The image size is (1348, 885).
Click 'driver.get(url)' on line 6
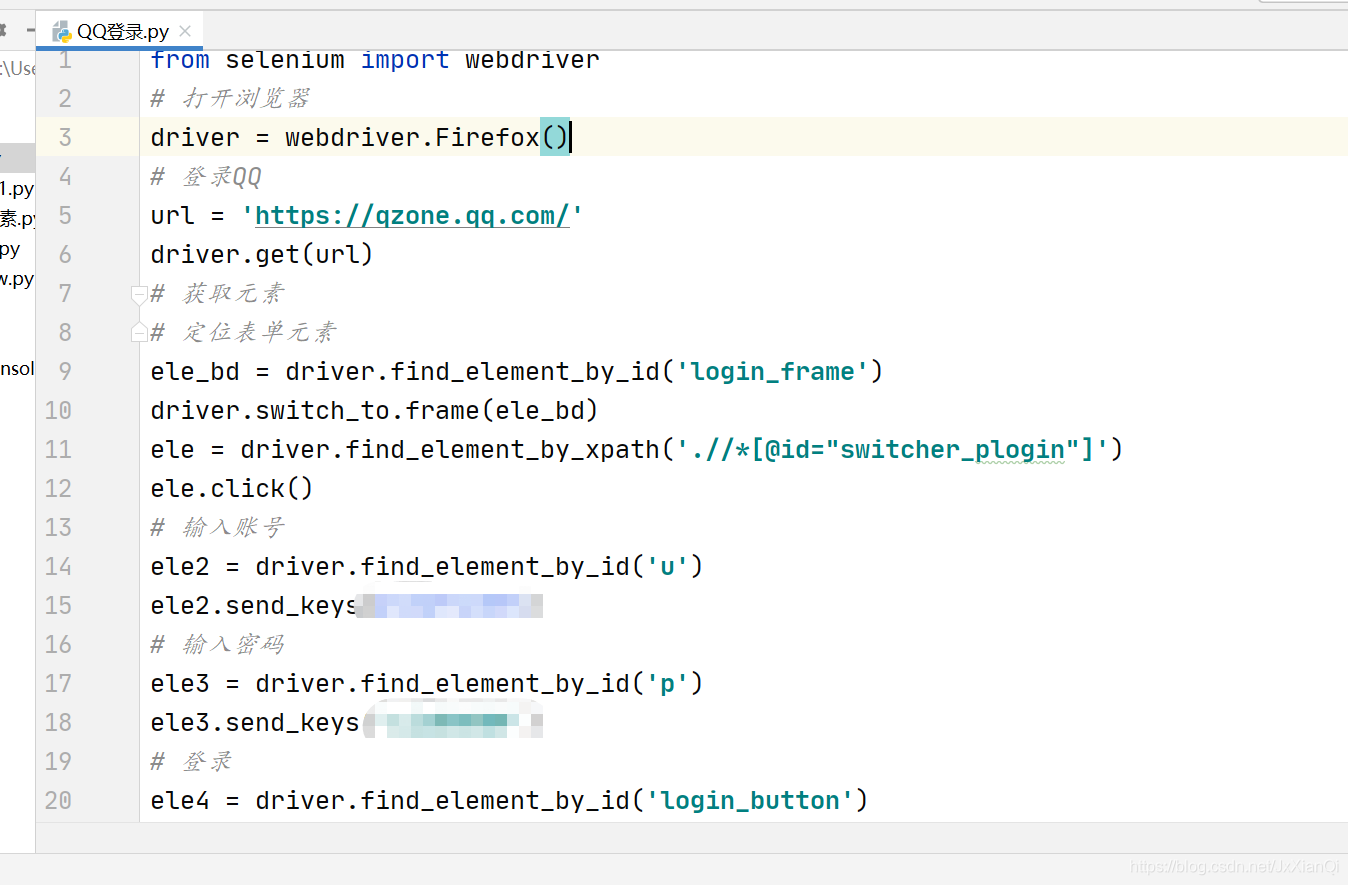tap(262, 255)
